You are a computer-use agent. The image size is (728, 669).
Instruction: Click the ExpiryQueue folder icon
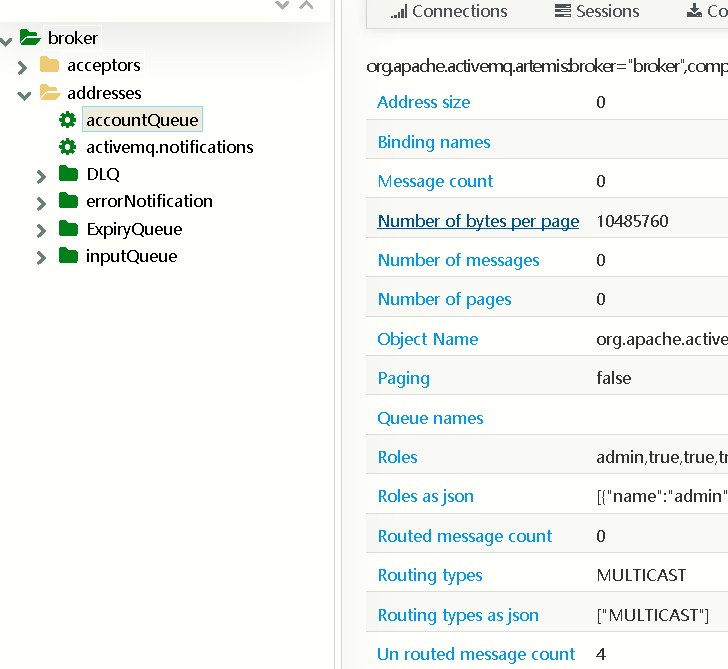point(68,229)
